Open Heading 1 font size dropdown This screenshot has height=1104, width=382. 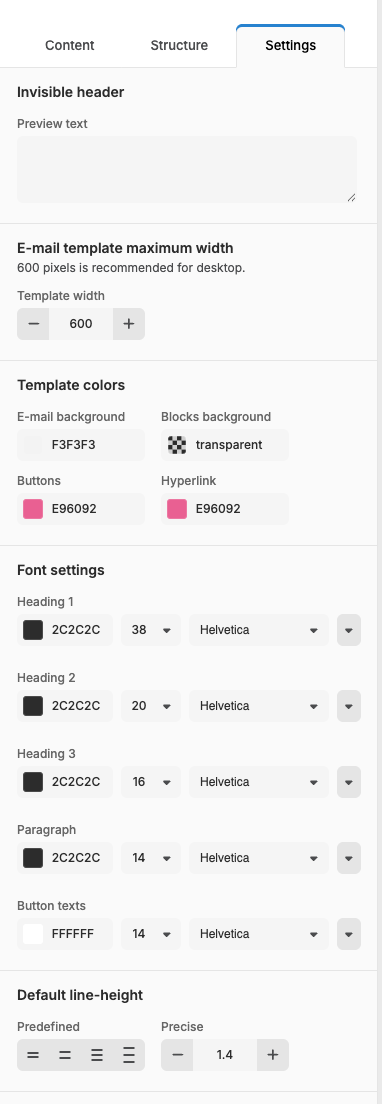pyautogui.click(x=151, y=629)
